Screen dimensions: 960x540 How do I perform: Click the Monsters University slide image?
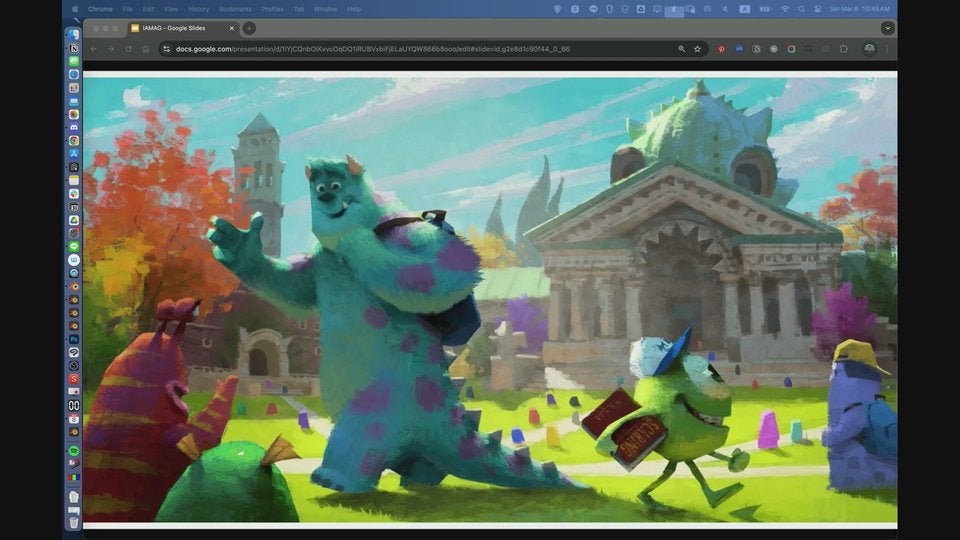tap(490, 300)
